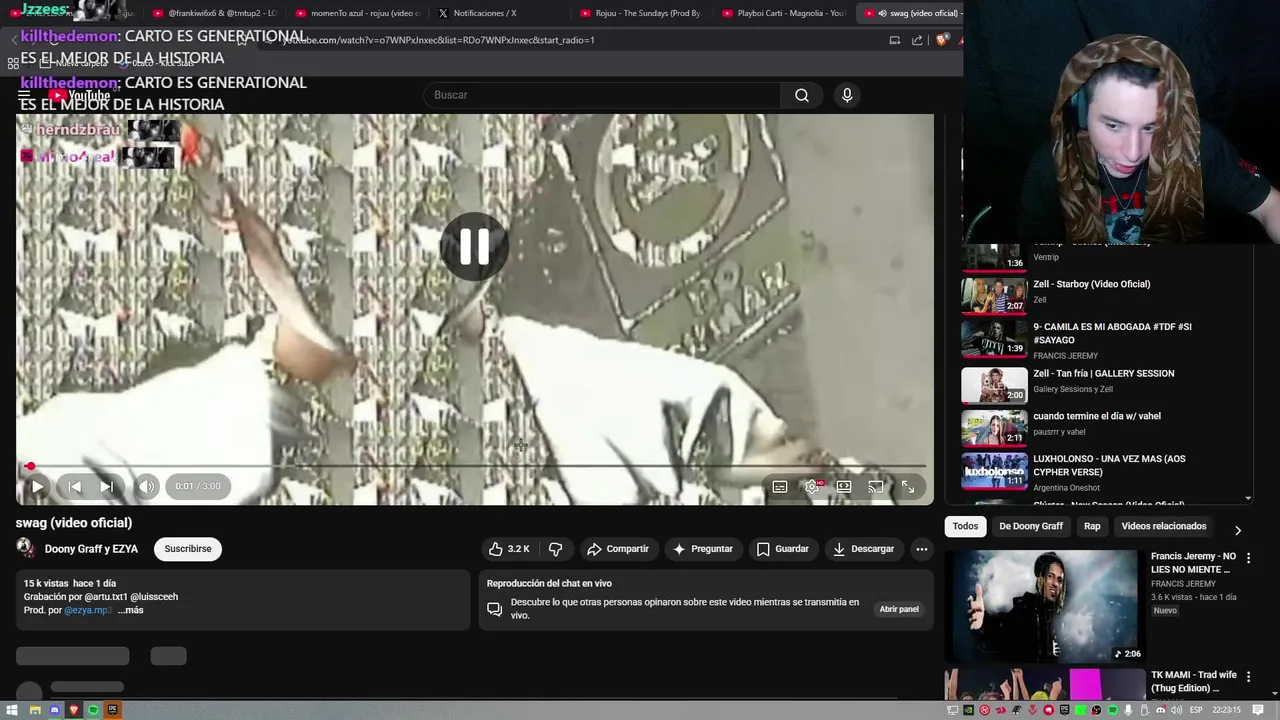Image resolution: width=1280 pixels, height=720 pixels.
Task: Mute the video volume speaker icon
Action: [x=146, y=487]
